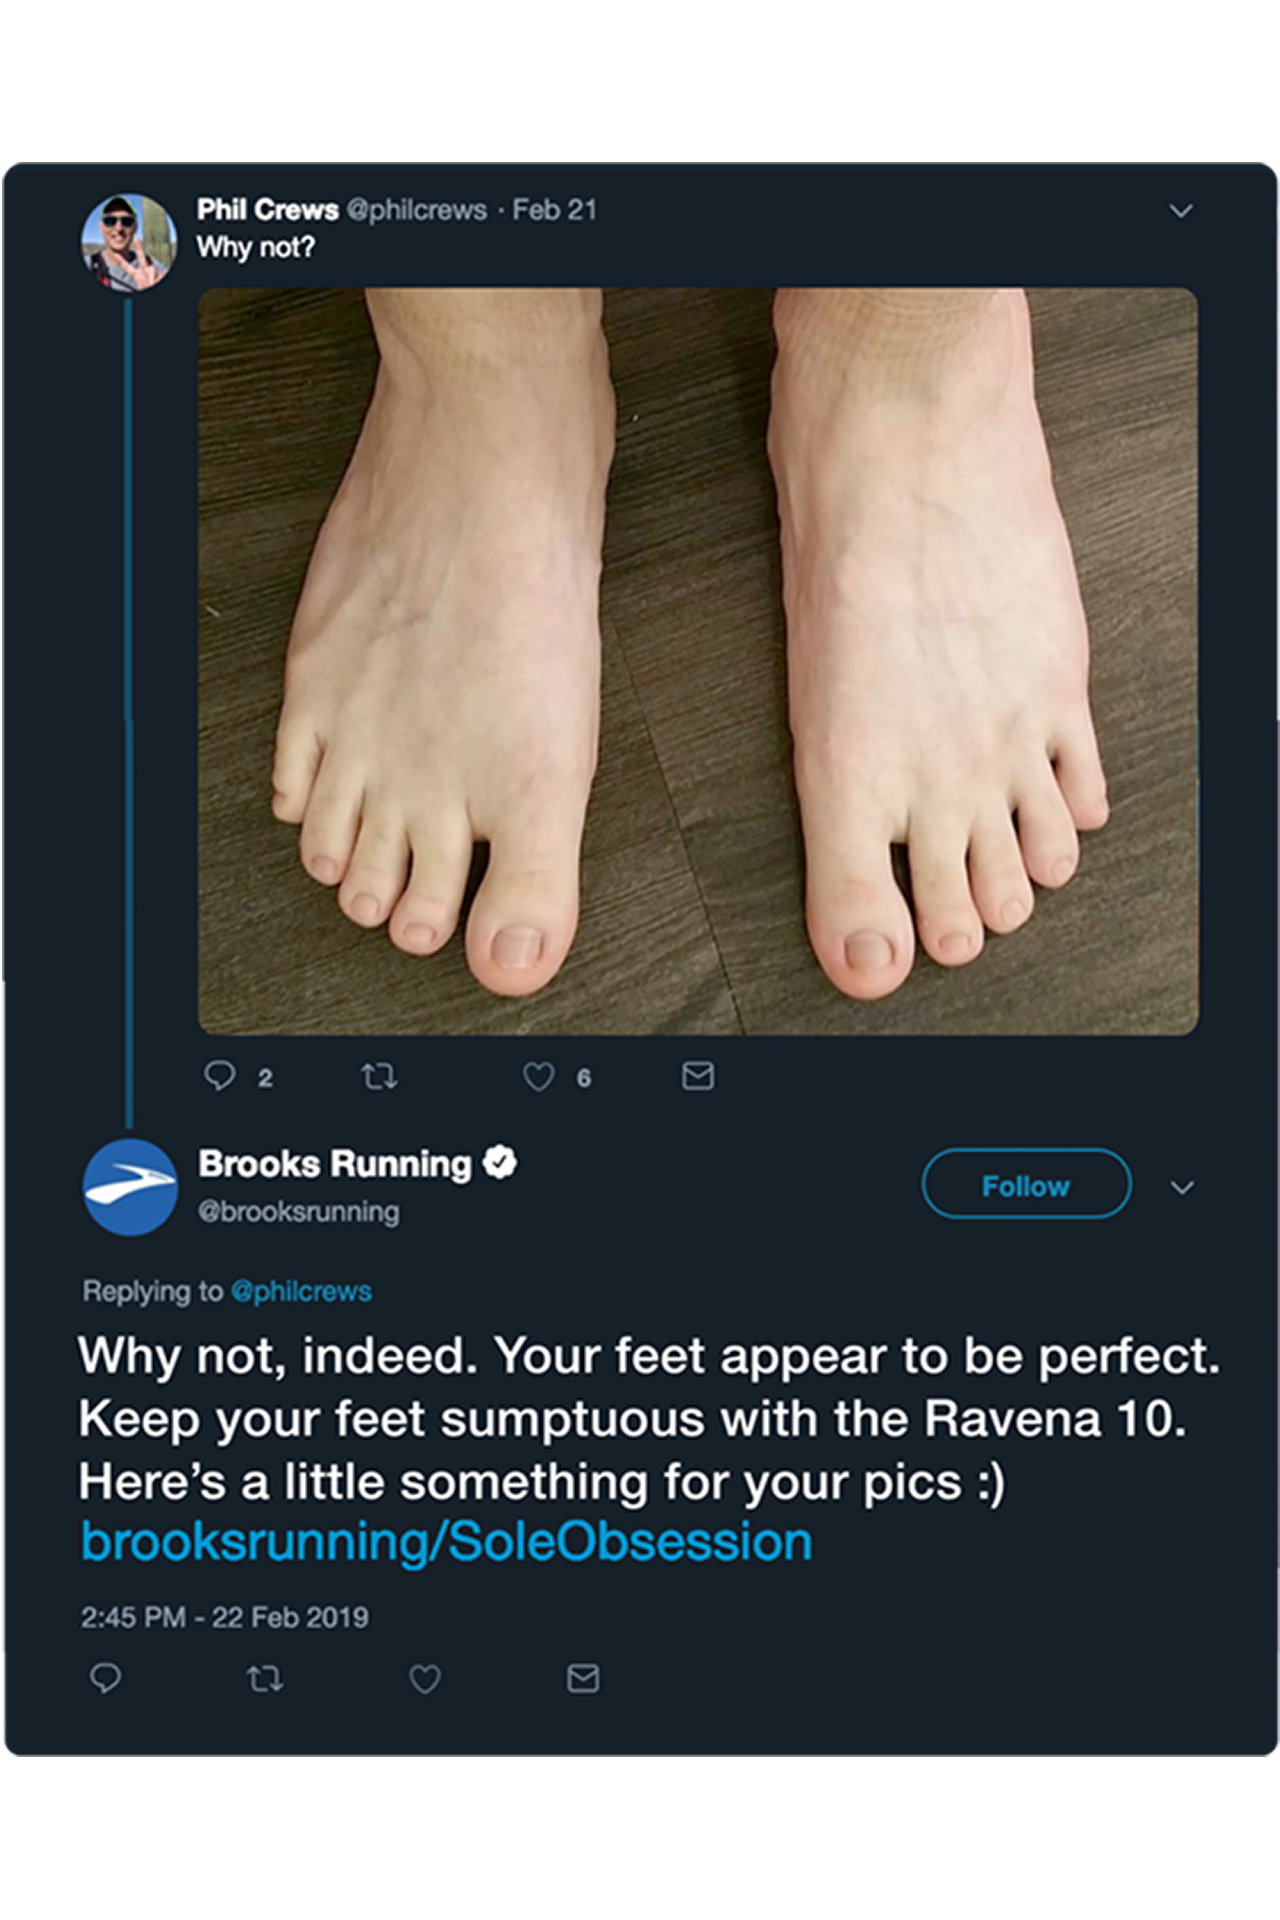Send Phil Crews' tweet via direct message
The width and height of the screenshot is (1280, 1920).
pyautogui.click(x=697, y=1076)
